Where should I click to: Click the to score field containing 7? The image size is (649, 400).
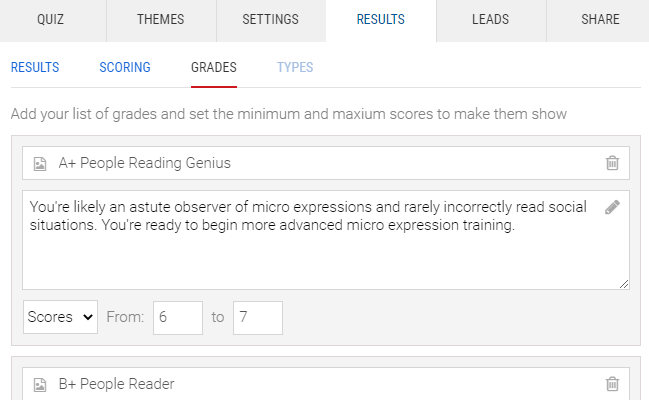click(x=258, y=318)
